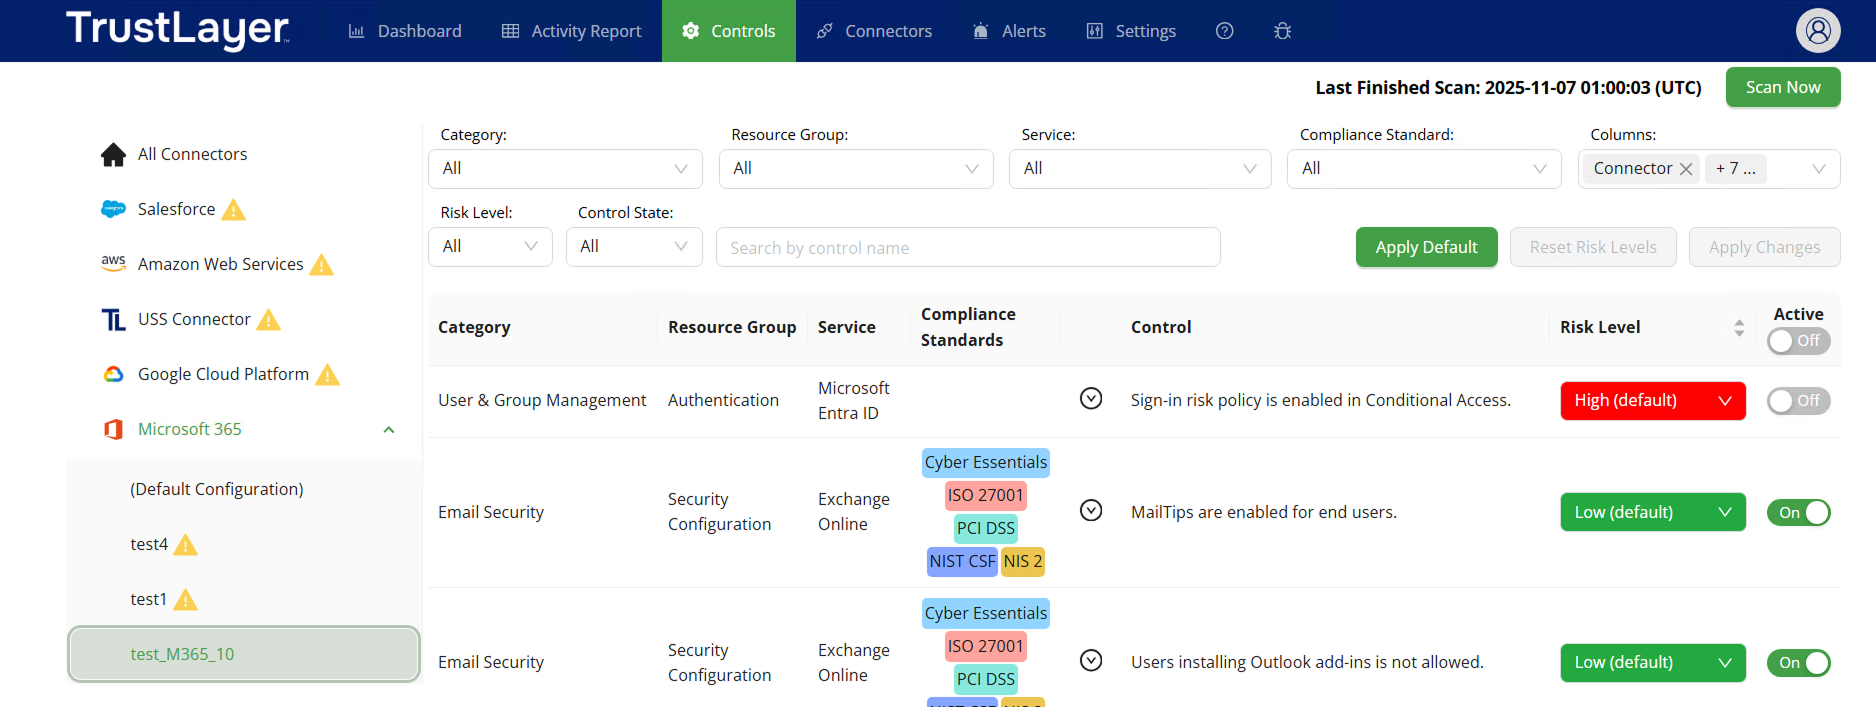1876x707 pixels.
Task: Open the Category filter dropdown
Action: click(x=565, y=169)
